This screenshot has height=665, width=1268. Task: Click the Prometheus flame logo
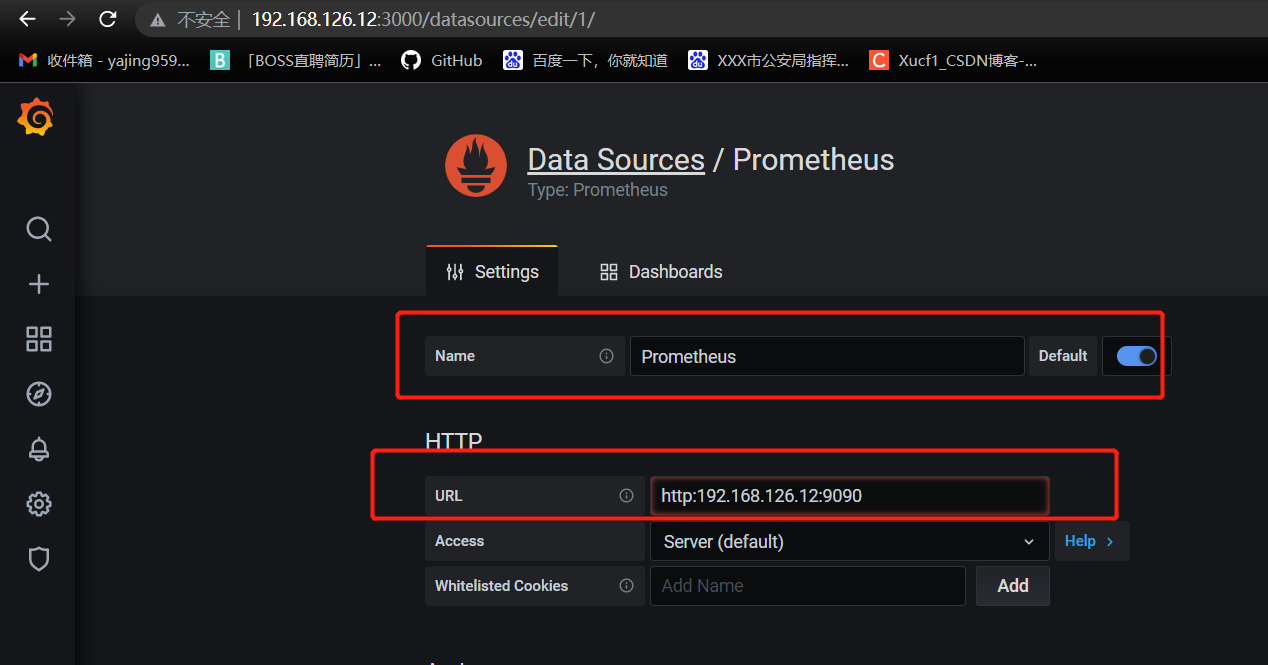click(476, 166)
